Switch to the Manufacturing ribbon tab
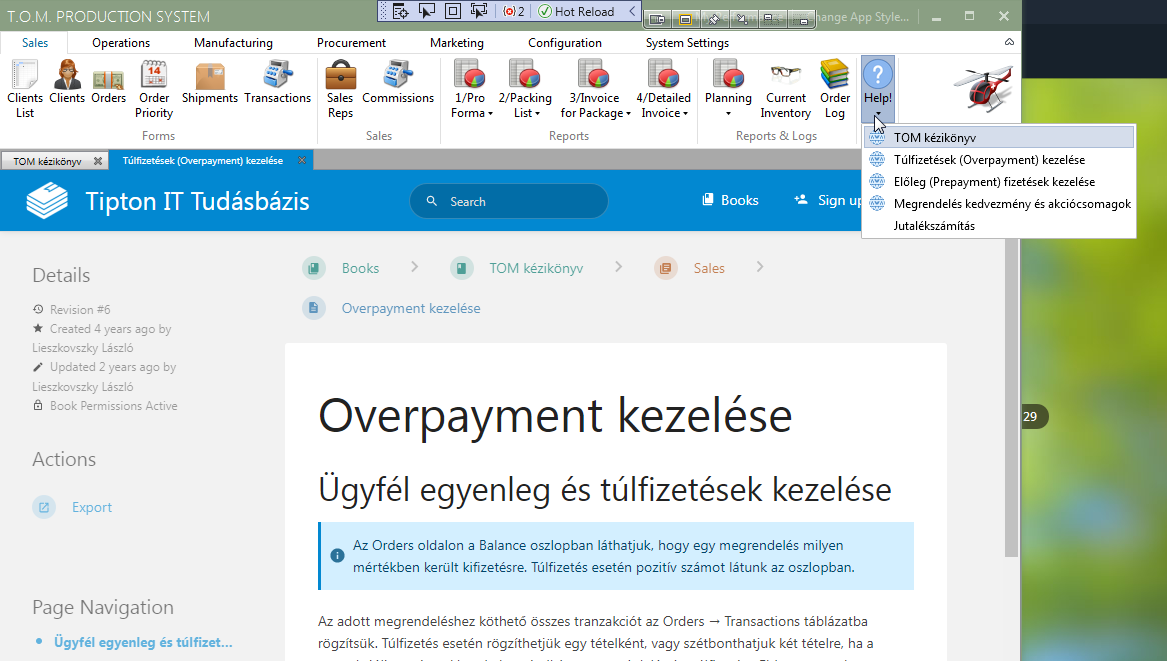This screenshot has width=1167, height=661. tap(233, 43)
